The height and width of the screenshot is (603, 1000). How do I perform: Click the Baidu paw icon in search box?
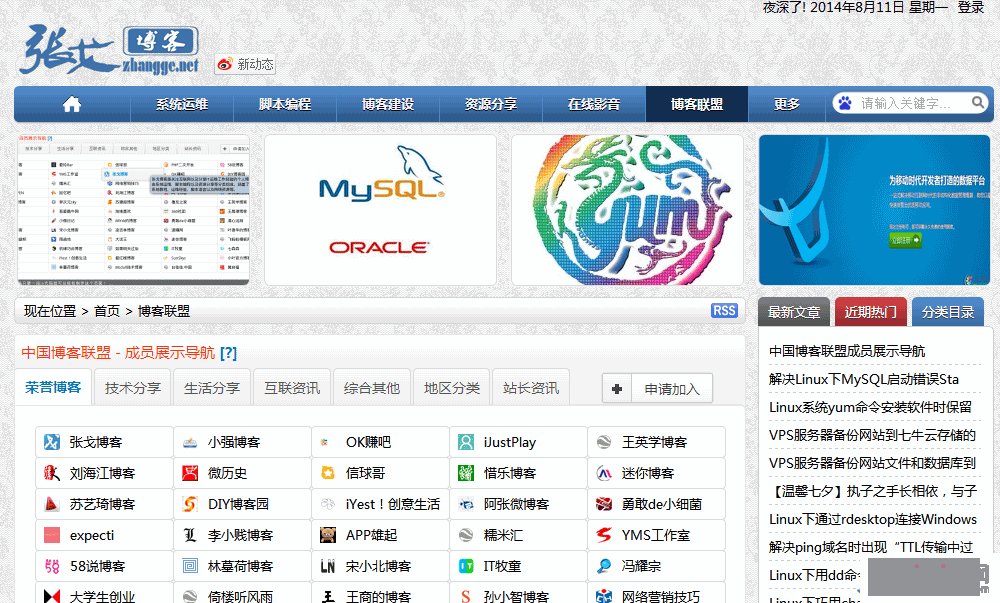[x=845, y=103]
